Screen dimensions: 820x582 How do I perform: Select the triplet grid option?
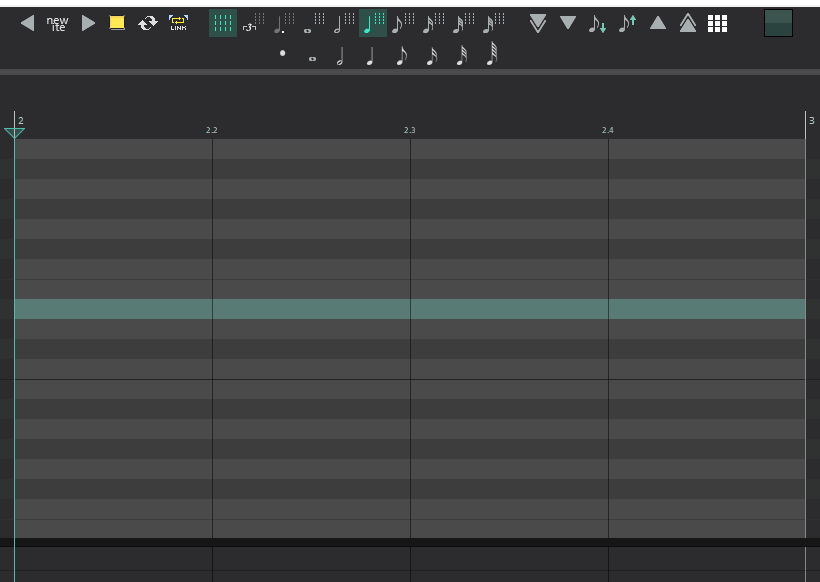coord(253,23)
